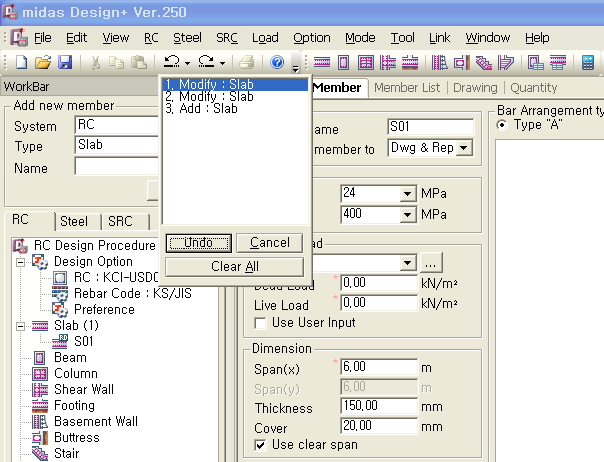Switch to the Quantity tab
The image size is (604, 462).
(534, 88)
